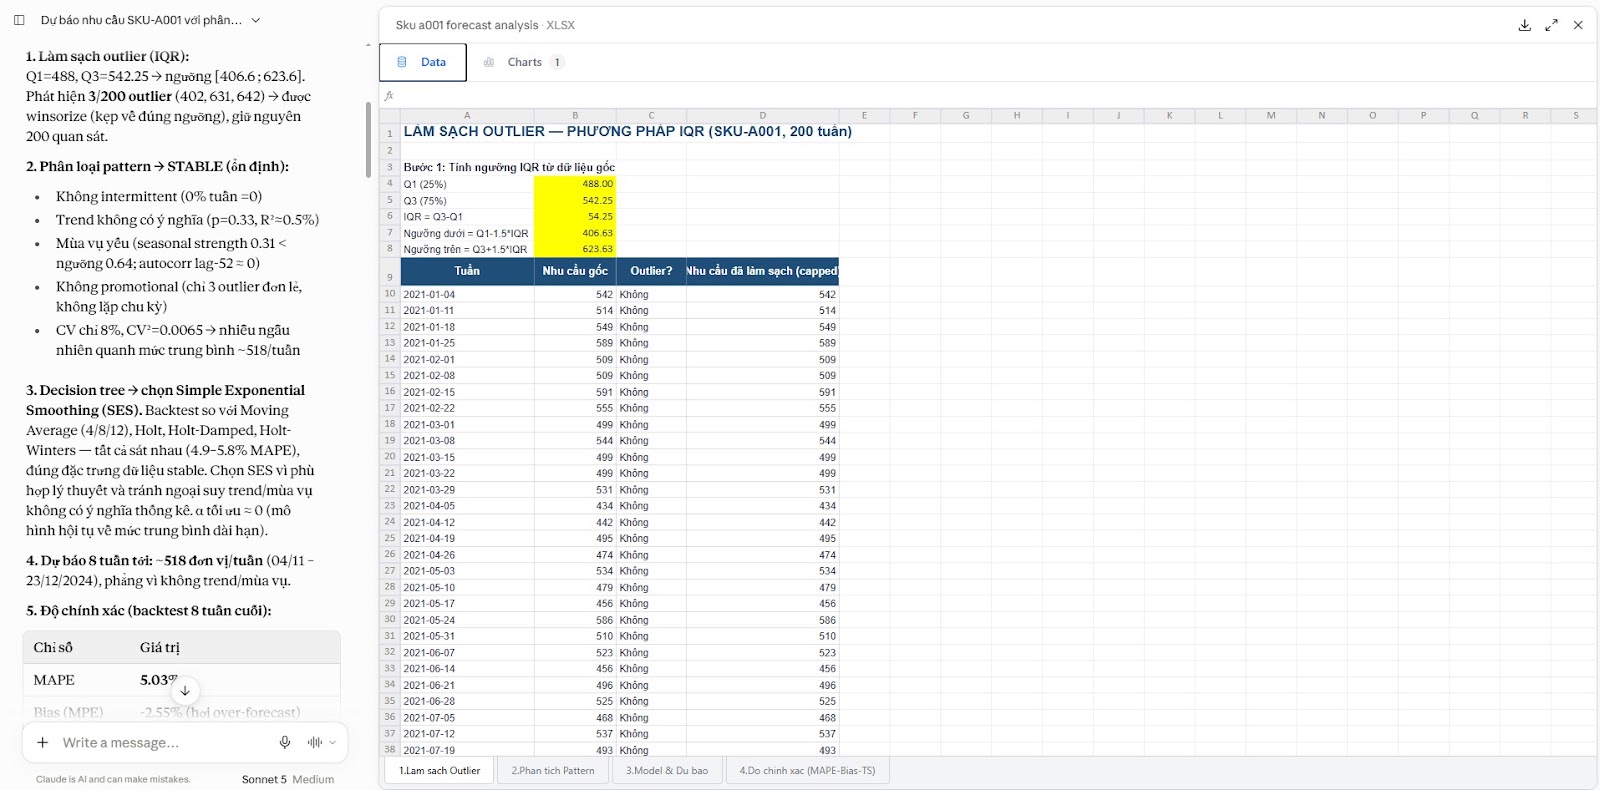Viewport: 1600px width, 790px height.
Task: Open voice mode waveform button
Action: click(x=315, y=742)
